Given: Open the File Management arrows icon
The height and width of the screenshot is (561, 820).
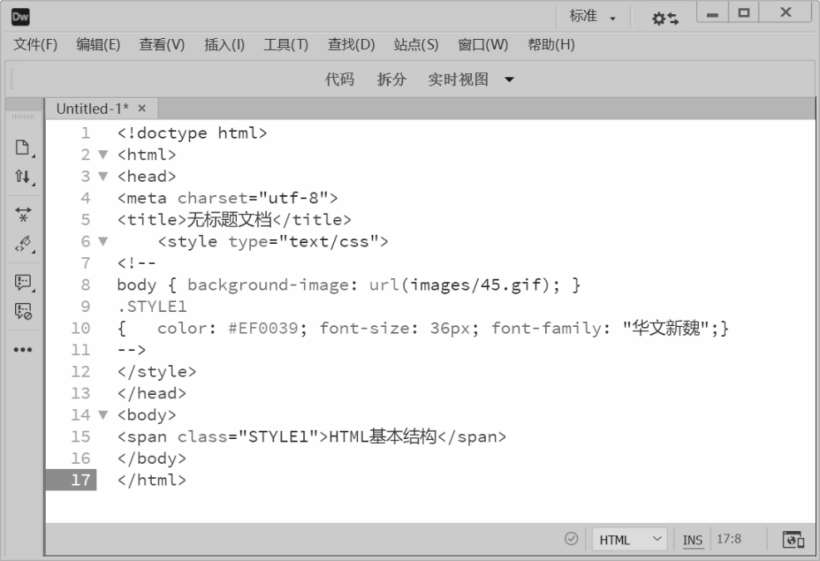Looking at the screenshot, I should (x=22, y=177).
